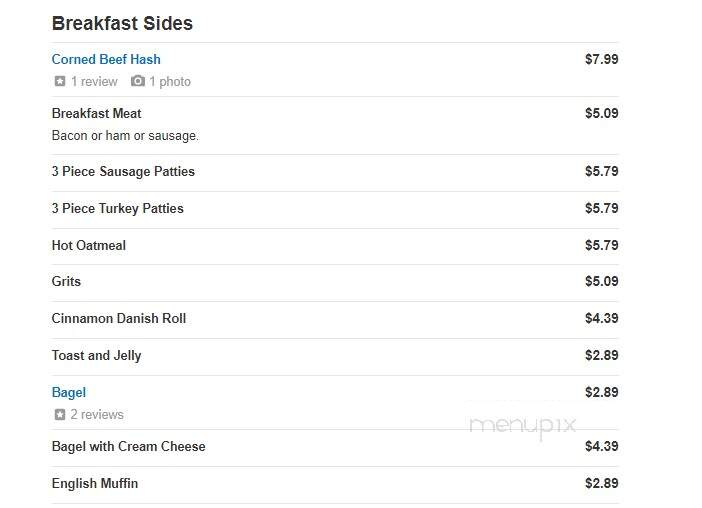Click the Breakfast Sides section heading
Viewport: 702px width, 508px height.
122,23
